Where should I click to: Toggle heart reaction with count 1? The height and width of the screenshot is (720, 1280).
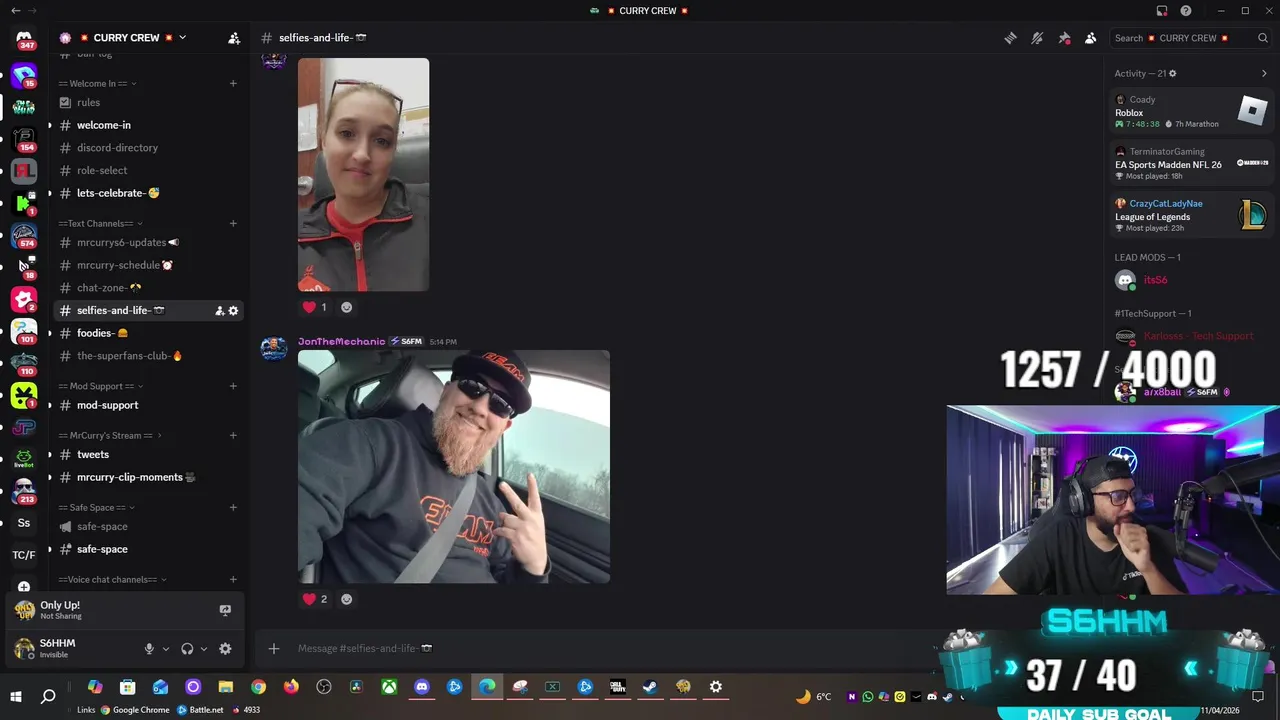[315, 307]
